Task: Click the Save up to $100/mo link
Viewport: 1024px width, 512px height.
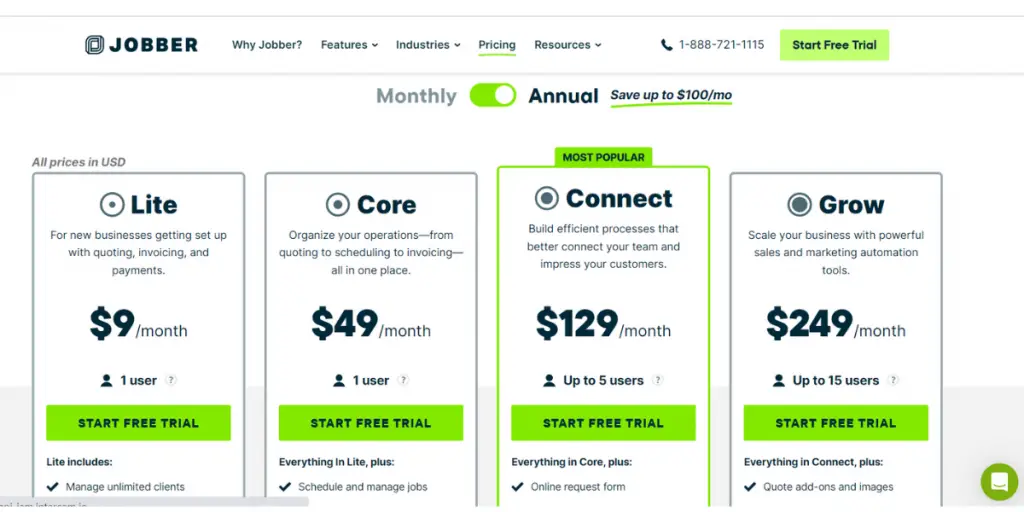Action: 671,95
